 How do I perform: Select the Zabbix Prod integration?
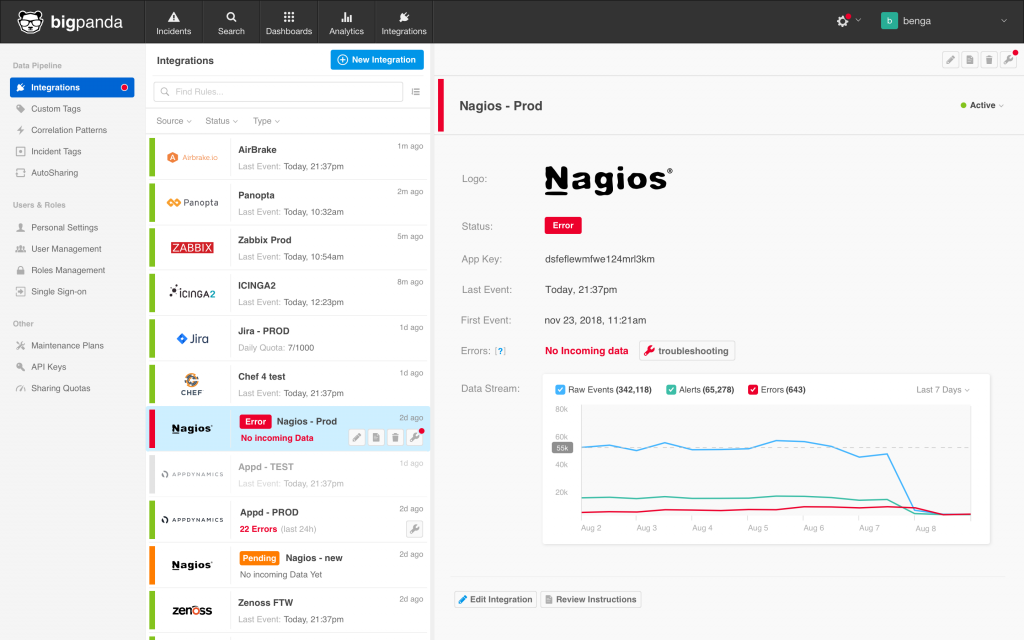coord(288,248)
